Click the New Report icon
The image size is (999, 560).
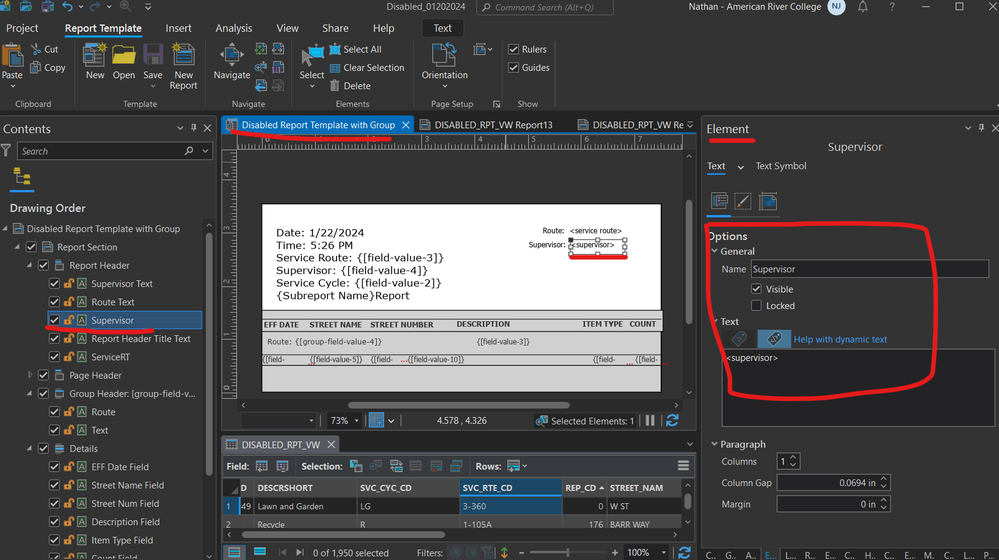pyautogui.click(x=183, y=55)
